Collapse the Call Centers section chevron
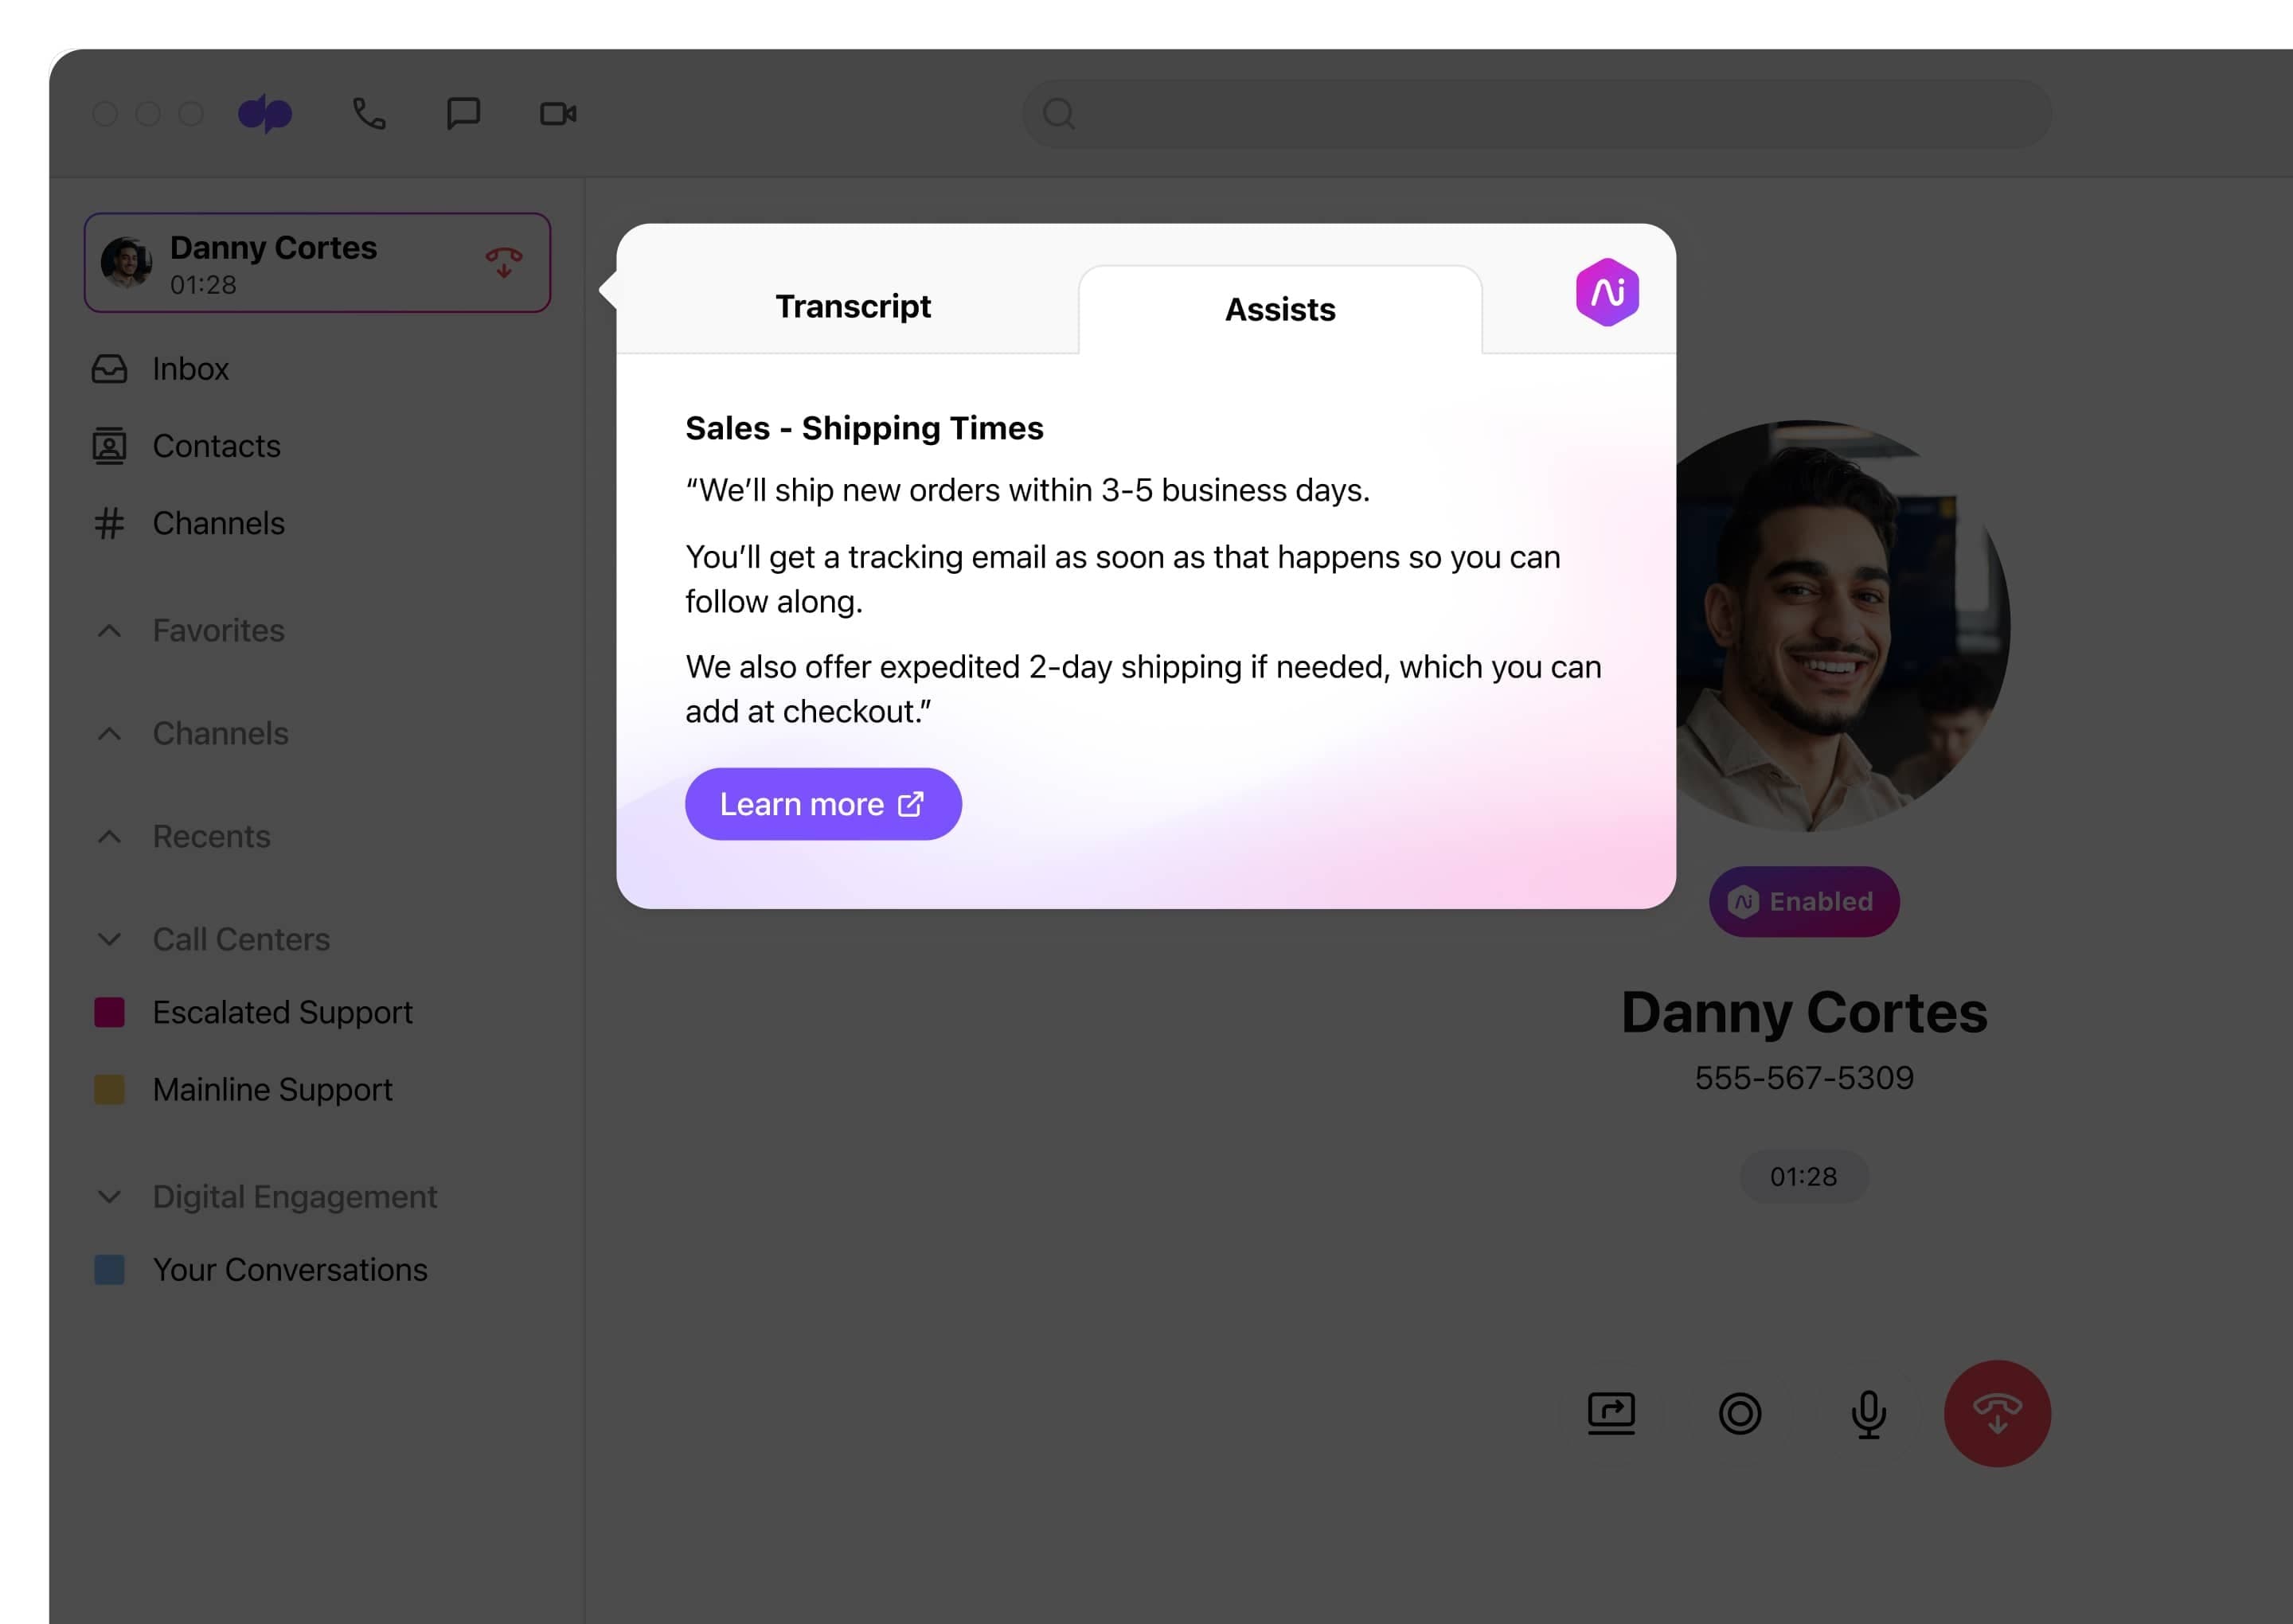 [109, 940]
